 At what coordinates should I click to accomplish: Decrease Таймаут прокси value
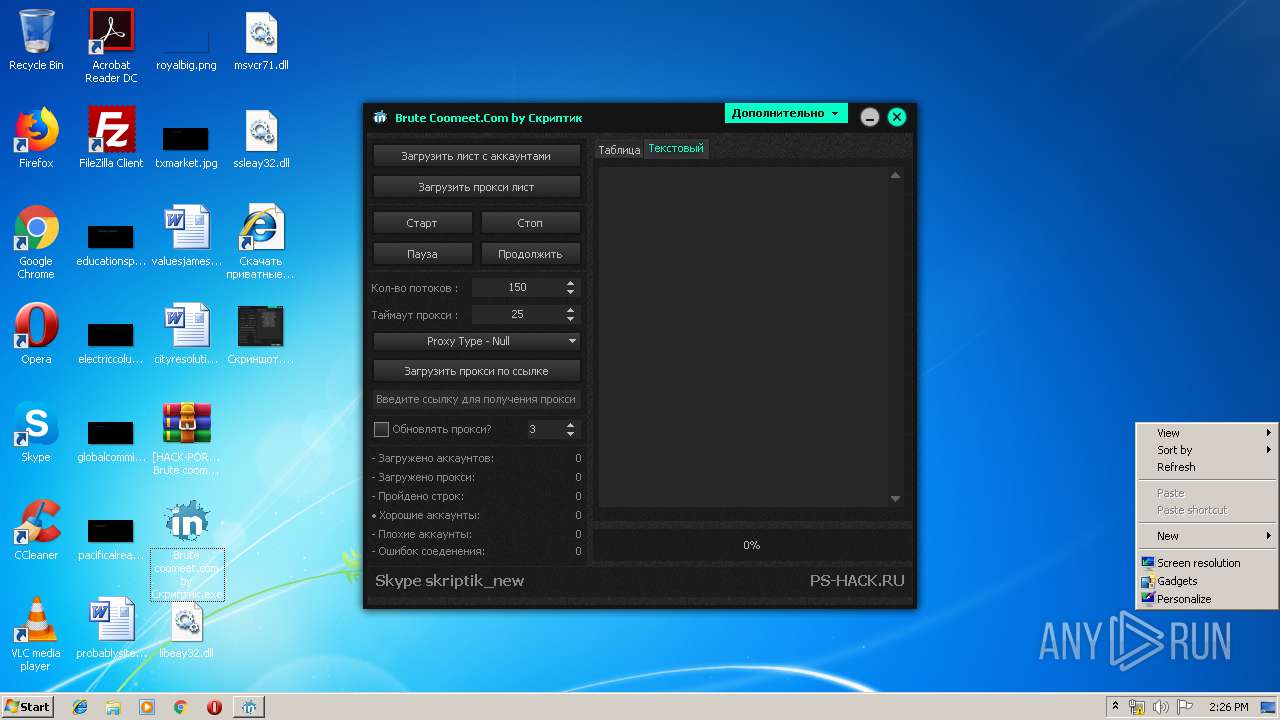[x=570, y=318]
